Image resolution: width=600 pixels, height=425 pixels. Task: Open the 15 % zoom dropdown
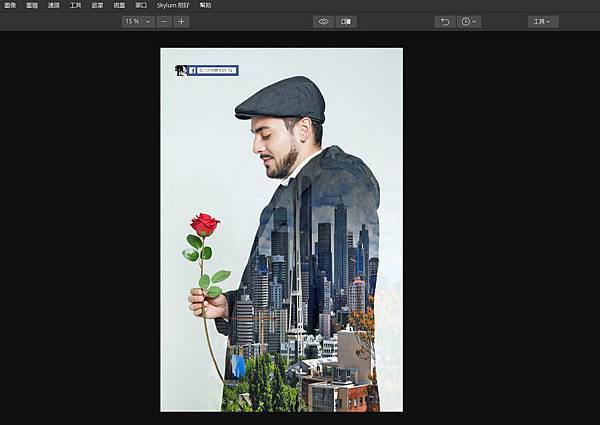click(x=137, y=21)
